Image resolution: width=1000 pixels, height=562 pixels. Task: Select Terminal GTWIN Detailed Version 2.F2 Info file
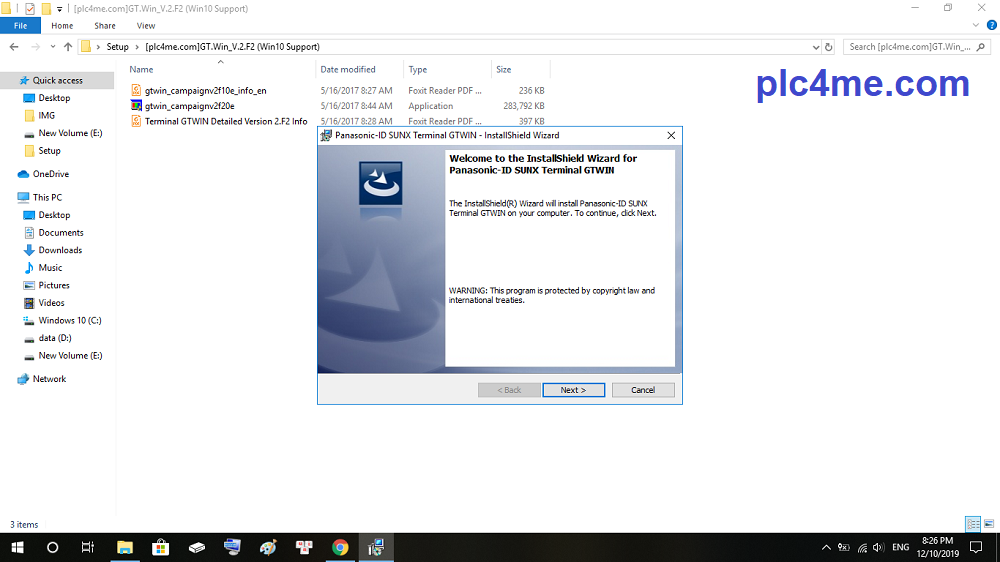click(x=226, y=121)
